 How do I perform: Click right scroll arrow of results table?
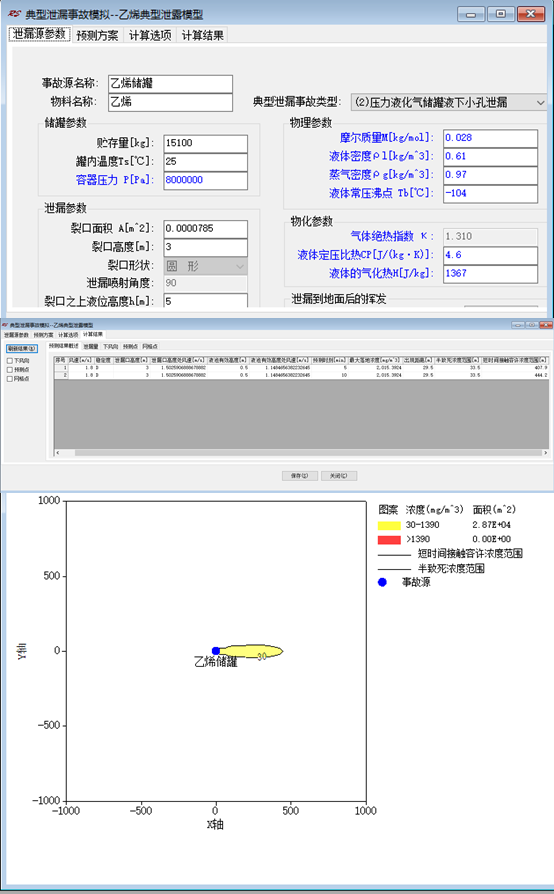tap(545, 453)
